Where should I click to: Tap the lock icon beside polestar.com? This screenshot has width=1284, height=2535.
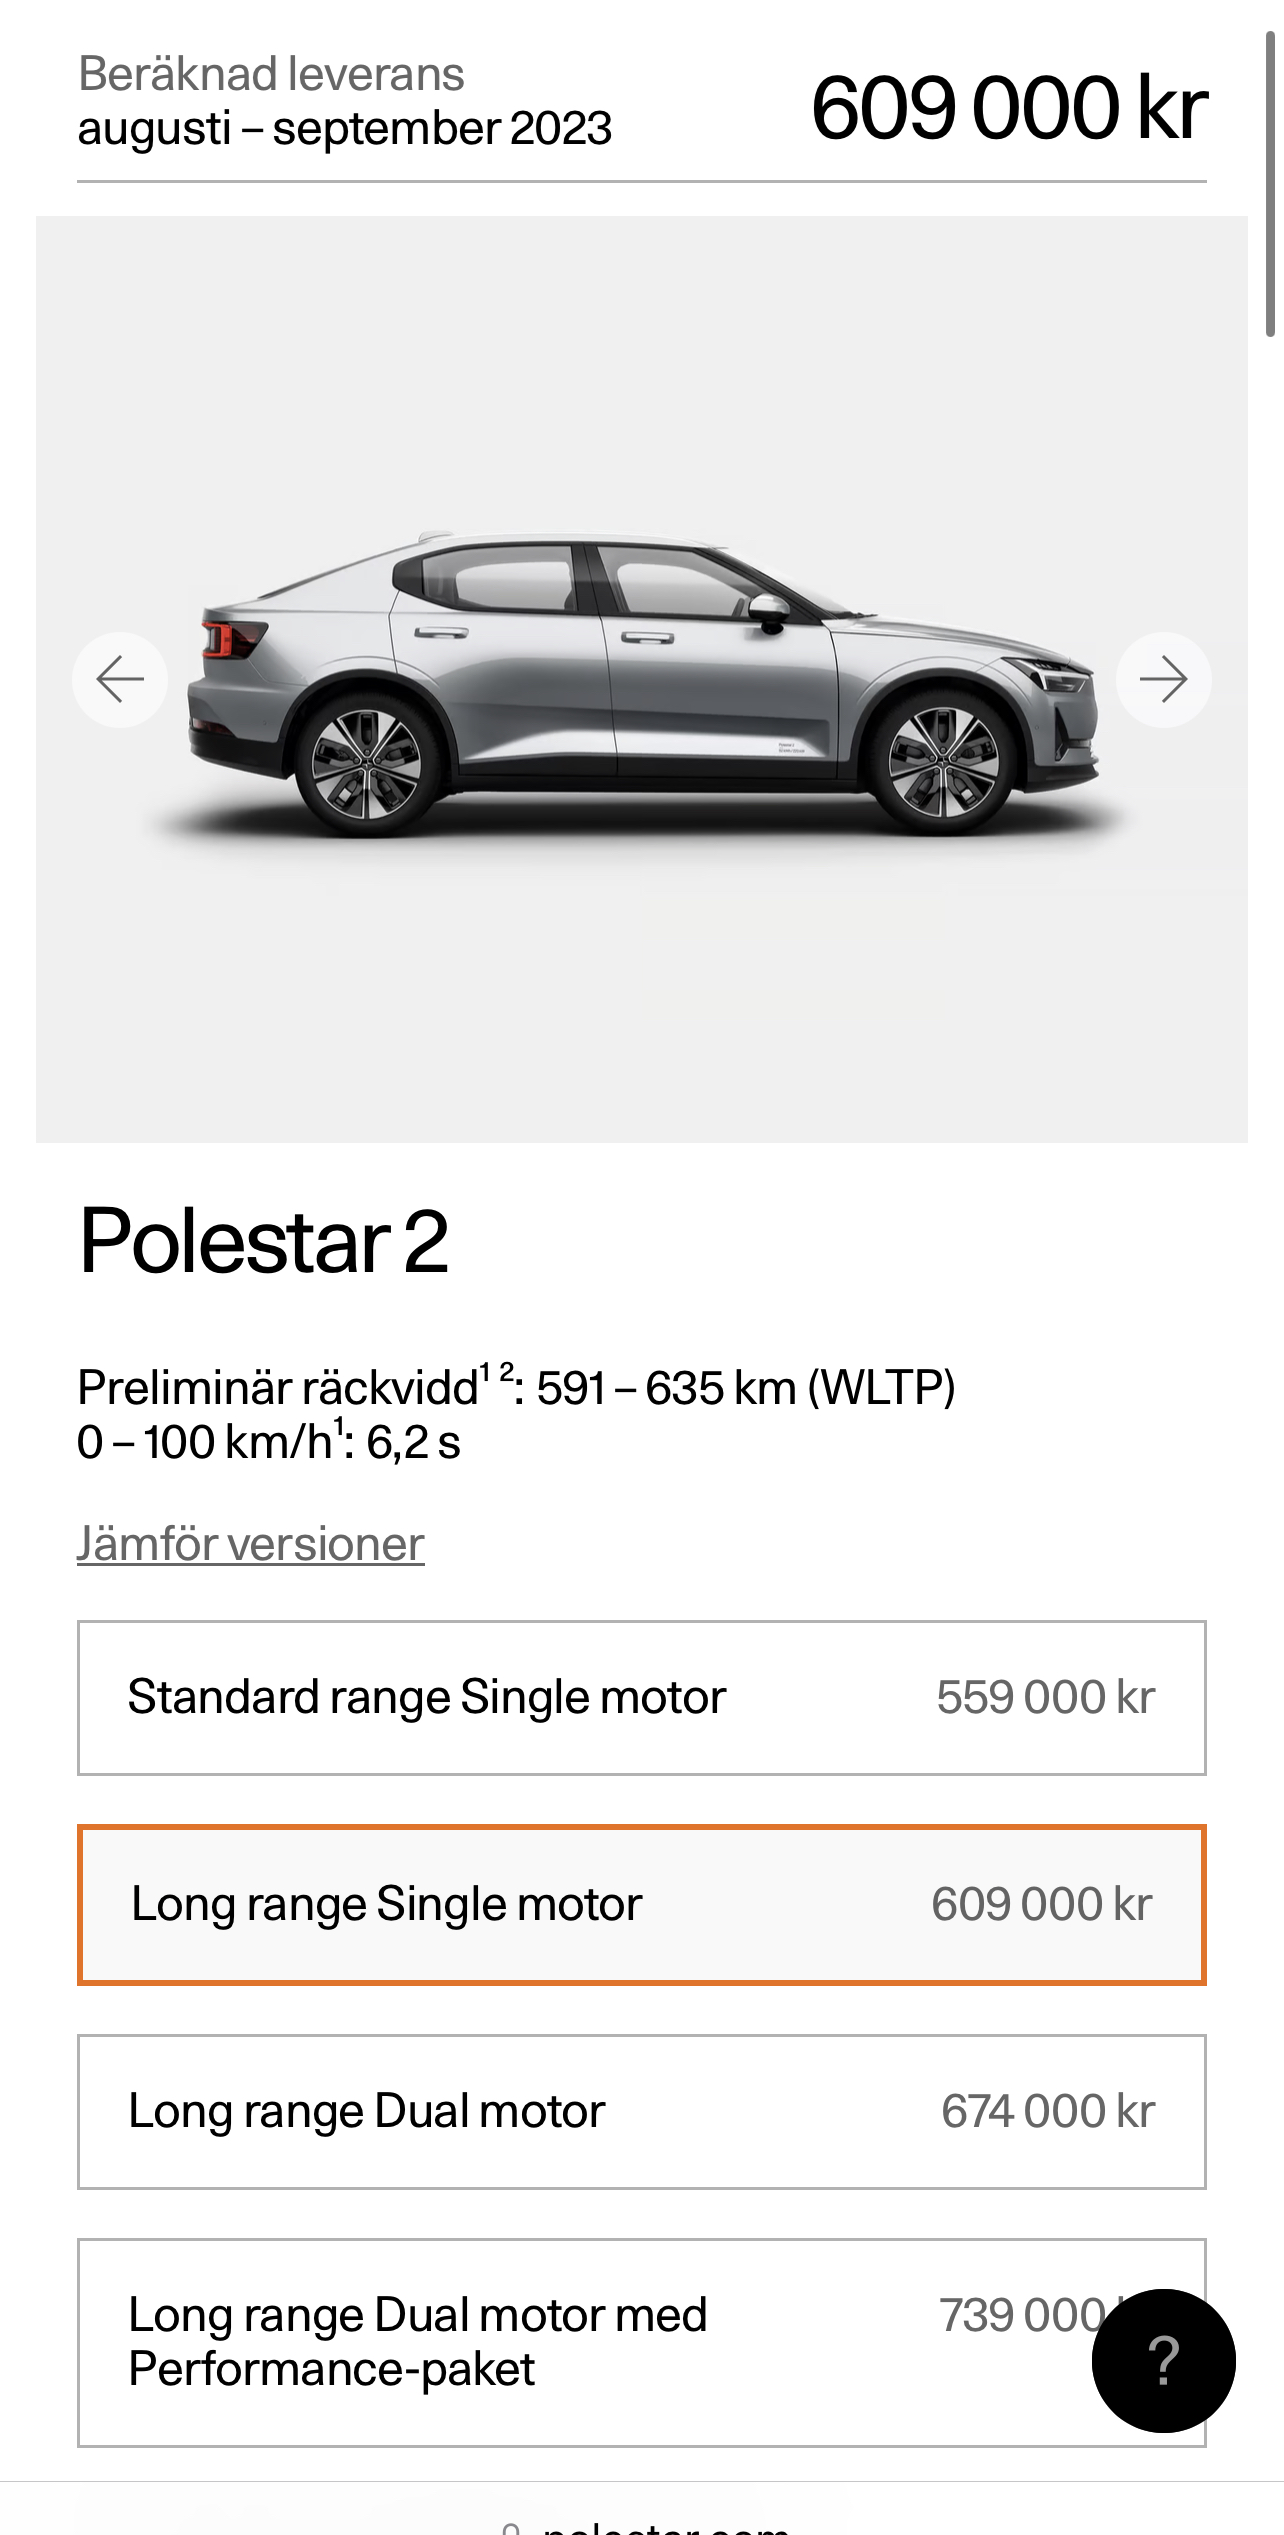[511, 2528]
